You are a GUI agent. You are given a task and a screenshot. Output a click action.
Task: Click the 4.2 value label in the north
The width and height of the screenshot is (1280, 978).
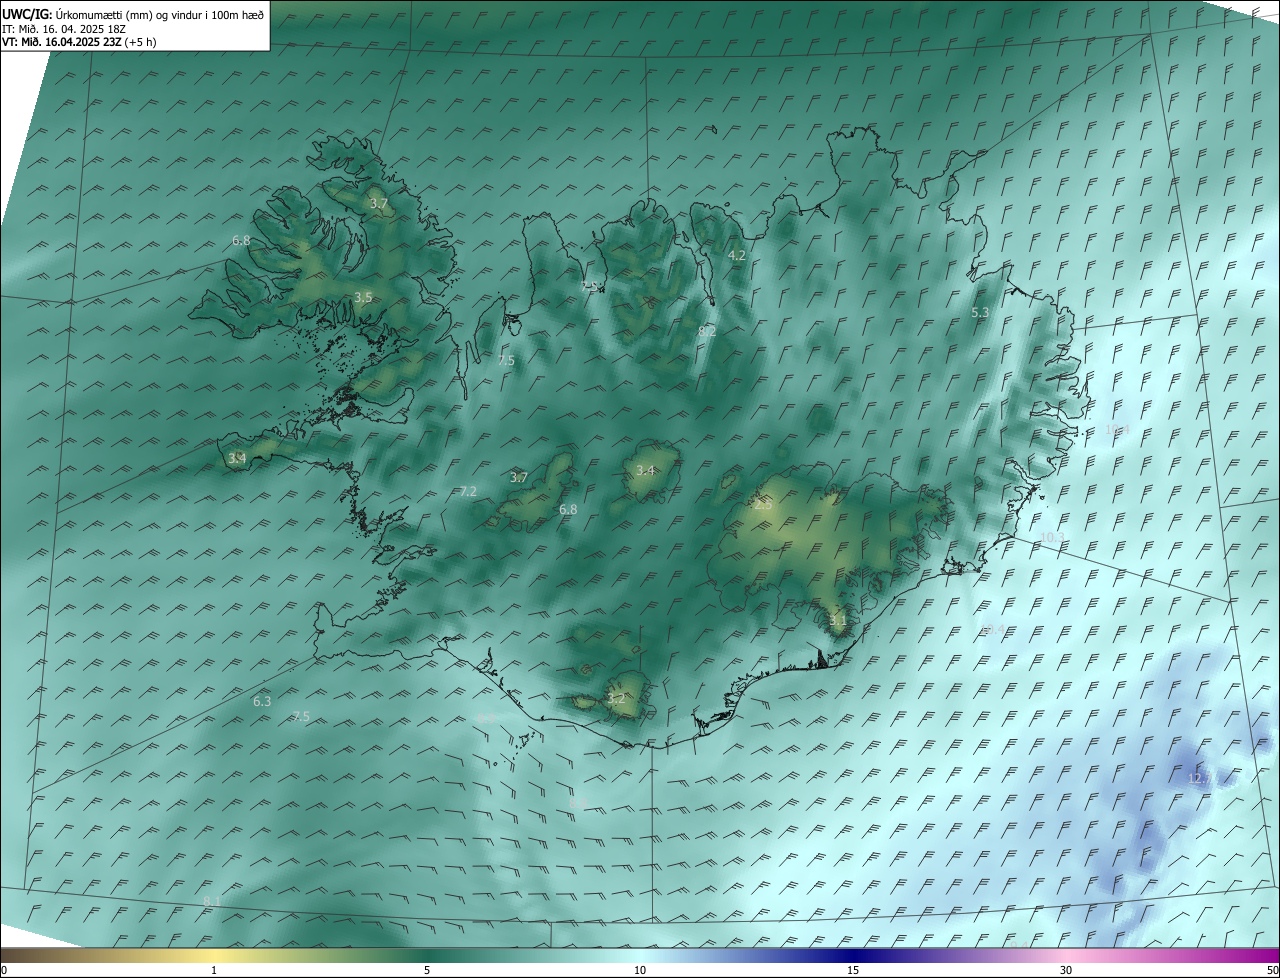(737, 255)
